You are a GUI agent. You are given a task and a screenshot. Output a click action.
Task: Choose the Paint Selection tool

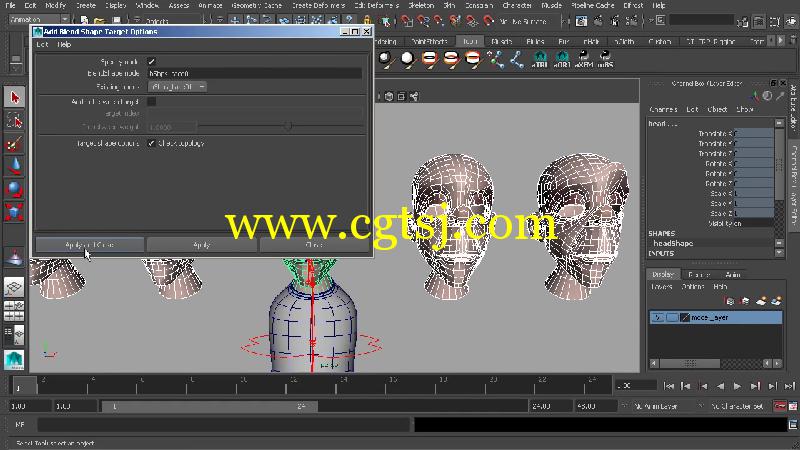tap(14, 144)
